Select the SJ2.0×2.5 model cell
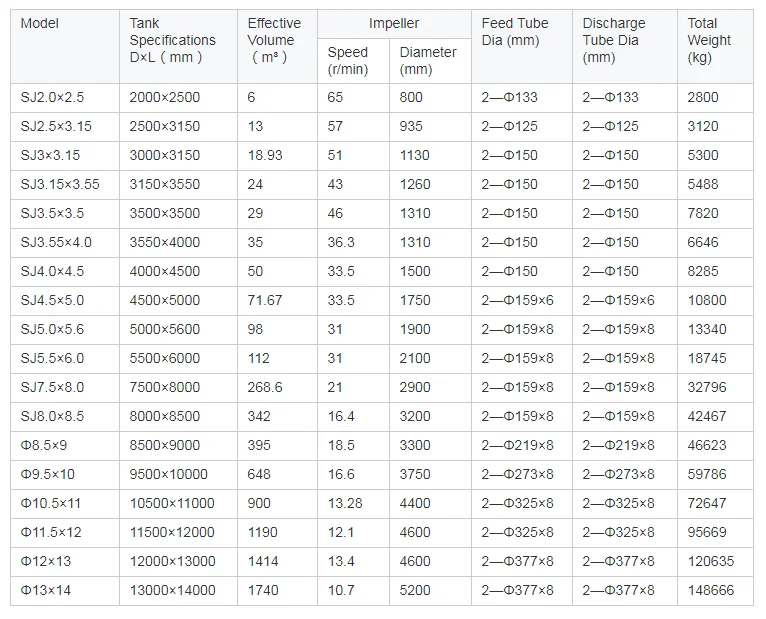Screen dimensions: 766x619 point(54,97)
